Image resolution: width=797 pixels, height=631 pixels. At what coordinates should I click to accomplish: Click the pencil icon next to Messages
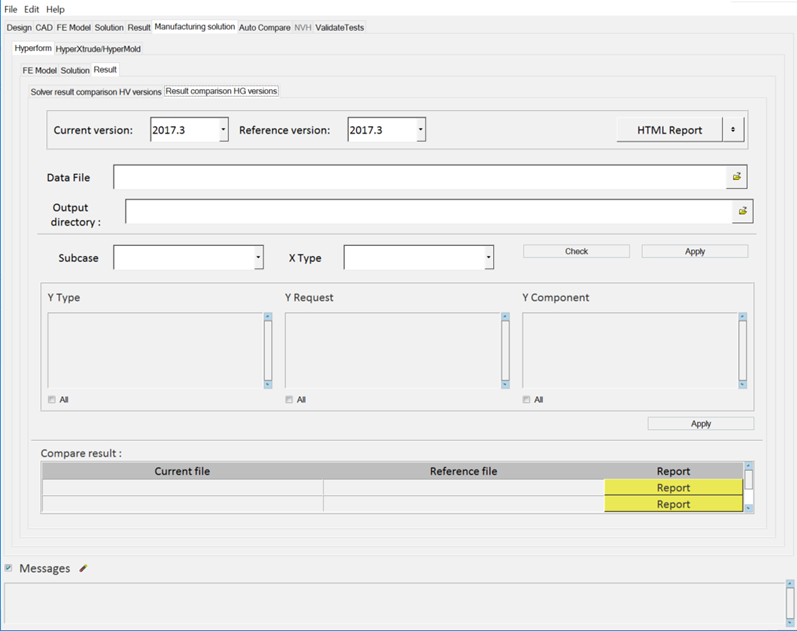[84, 568]
